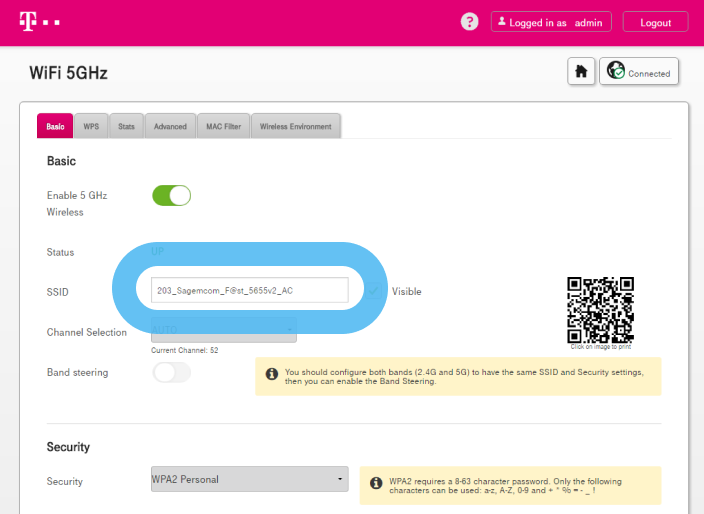Toggle the SSID Visible checkbox
Viewport: 704px width, 514px height.
pos(375,291)
